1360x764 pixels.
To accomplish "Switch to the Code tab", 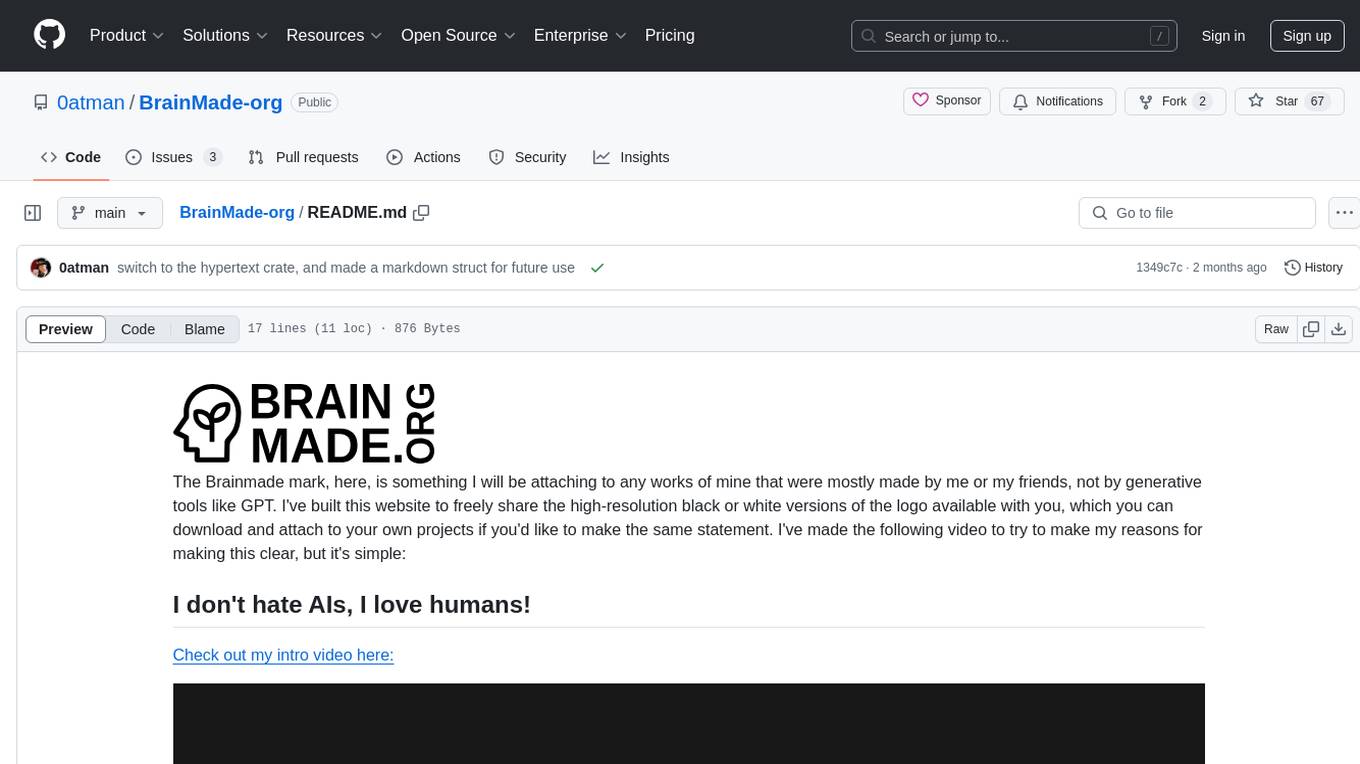I will (70, 157).
